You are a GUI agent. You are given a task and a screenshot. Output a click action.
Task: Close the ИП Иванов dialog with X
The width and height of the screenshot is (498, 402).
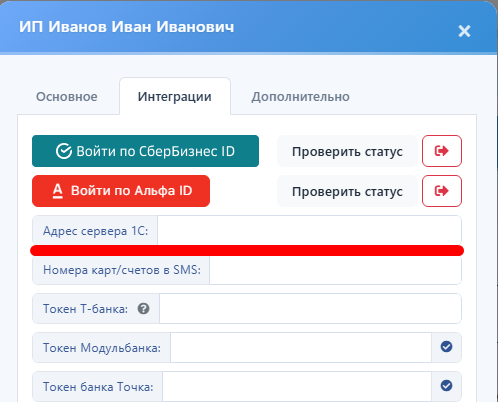(x=464, y=31)
